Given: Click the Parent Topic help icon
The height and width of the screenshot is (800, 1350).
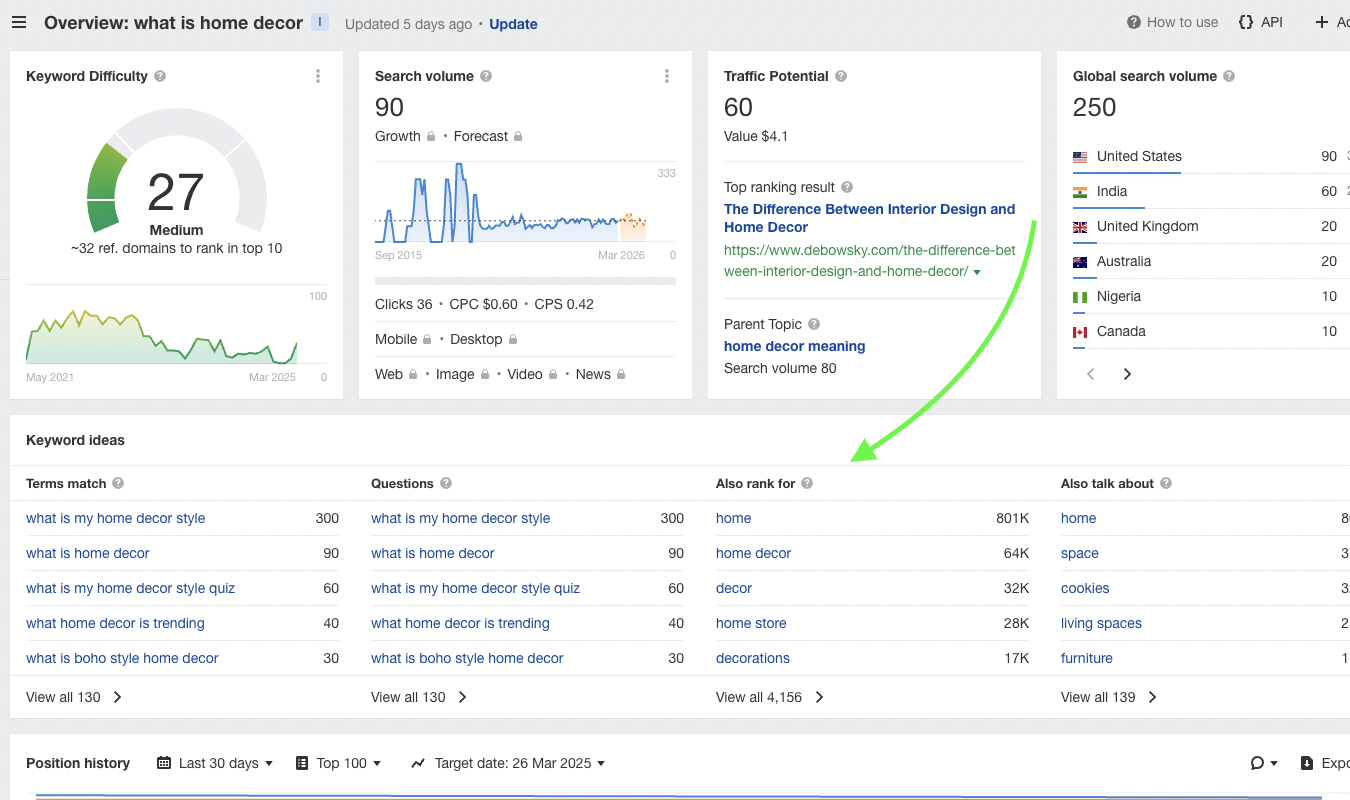Looking at the screenshot, I should click(x=814, y=324).
